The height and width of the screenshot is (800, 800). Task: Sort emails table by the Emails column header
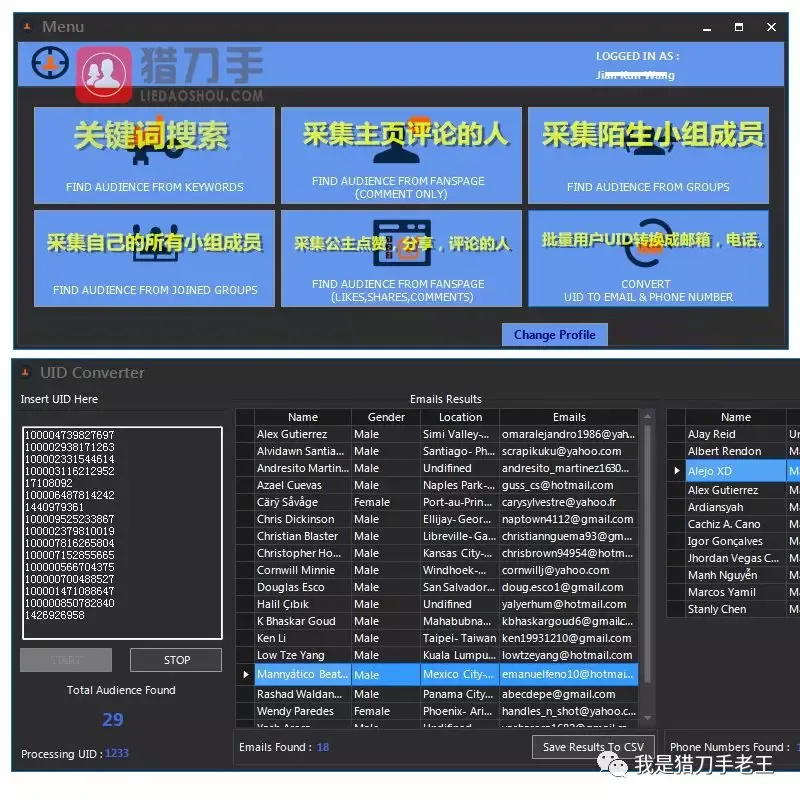(x=569, y=417)
